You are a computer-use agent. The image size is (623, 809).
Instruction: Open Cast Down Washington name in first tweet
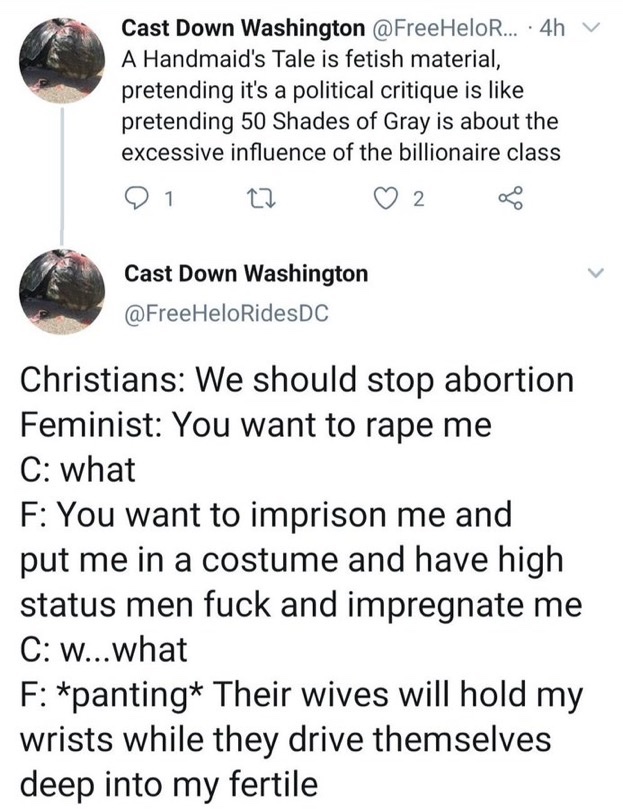243,28
